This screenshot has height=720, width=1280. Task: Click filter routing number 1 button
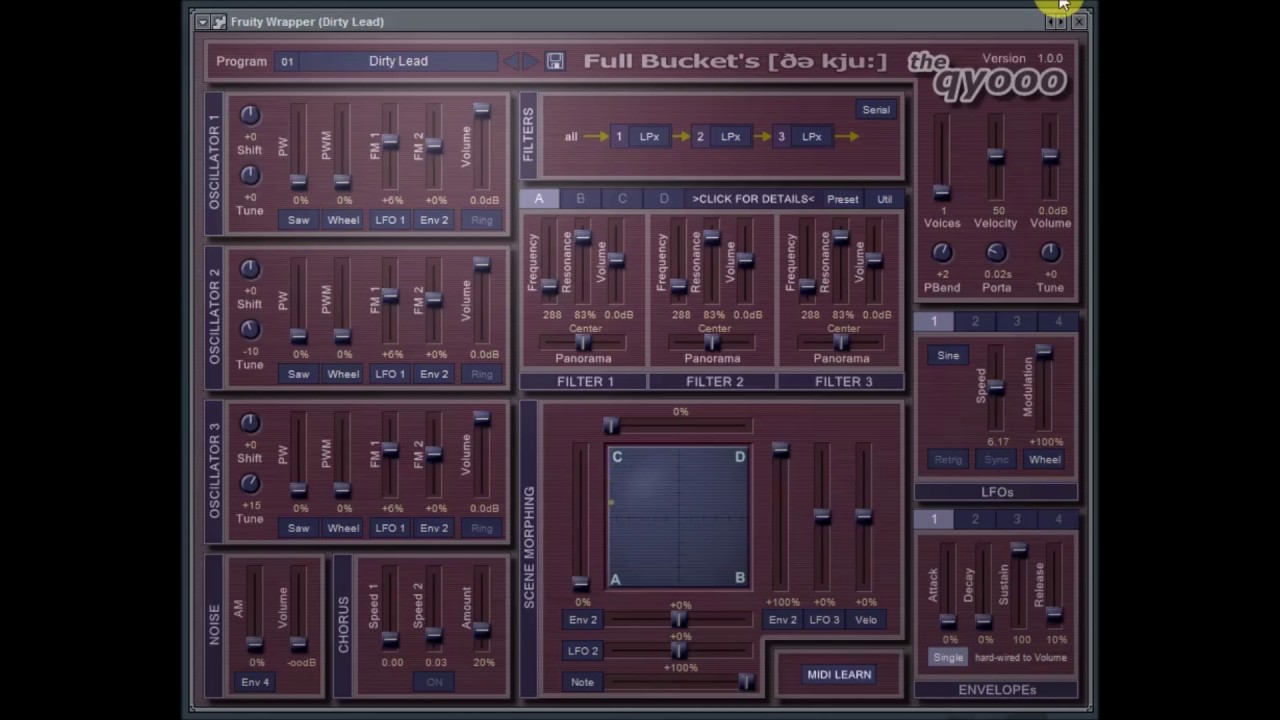619,137
